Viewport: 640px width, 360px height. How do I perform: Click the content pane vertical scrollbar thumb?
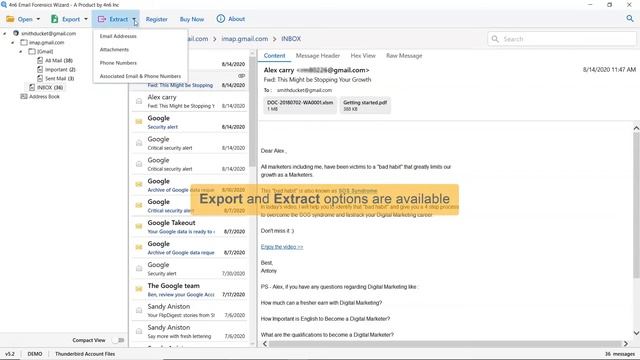636,205
